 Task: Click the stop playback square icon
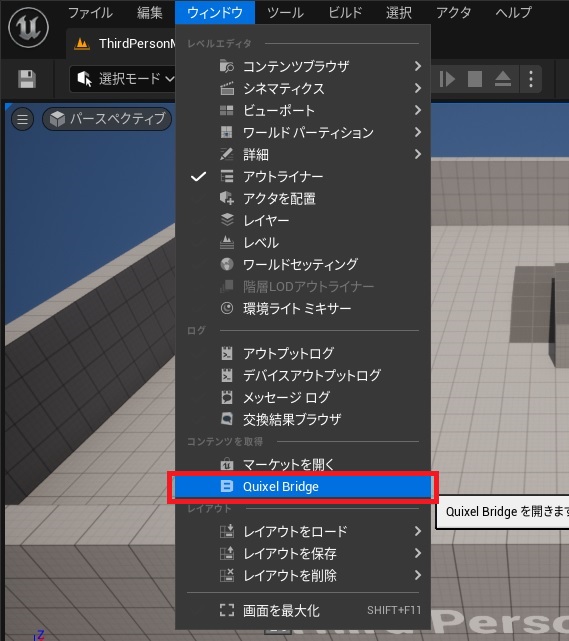[475, 78]
